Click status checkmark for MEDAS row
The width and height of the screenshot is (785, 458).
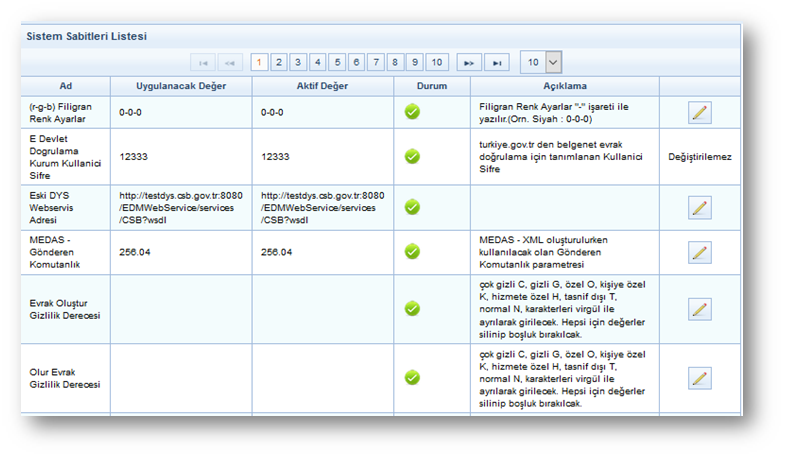pos(412,251)
